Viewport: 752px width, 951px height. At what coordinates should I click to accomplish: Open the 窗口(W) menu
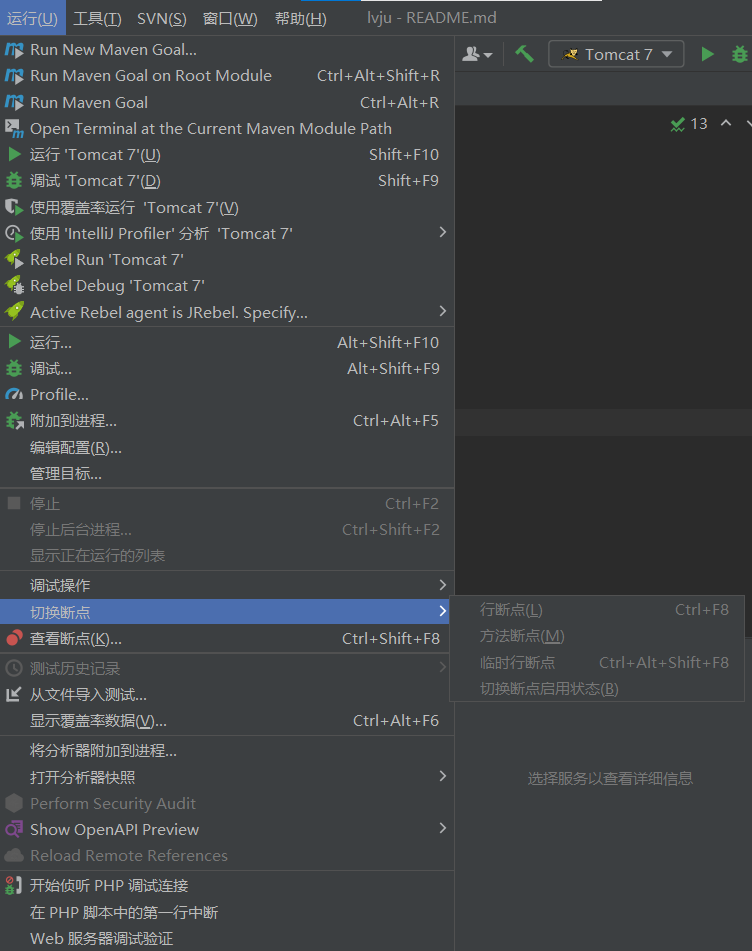click(230, 18)
